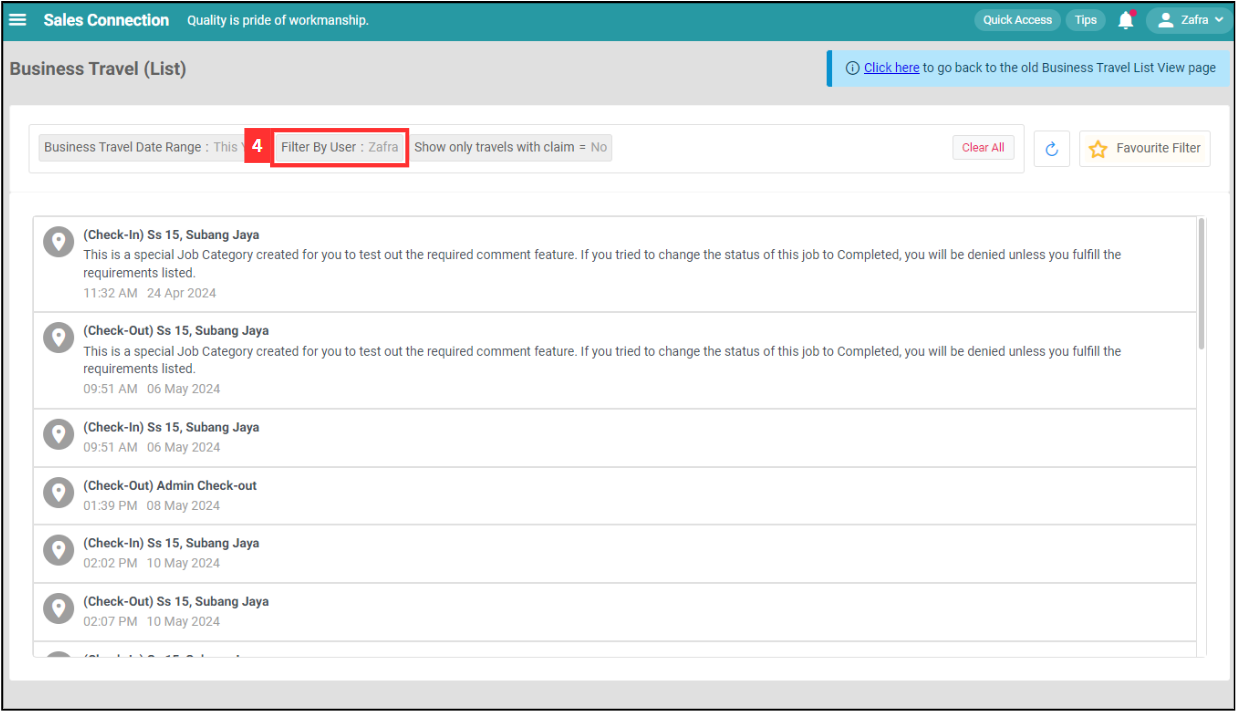
Task: Open '(Check-In) Ss 15, Subang Jaya' 11:32 AM entry
Action: 615,264
